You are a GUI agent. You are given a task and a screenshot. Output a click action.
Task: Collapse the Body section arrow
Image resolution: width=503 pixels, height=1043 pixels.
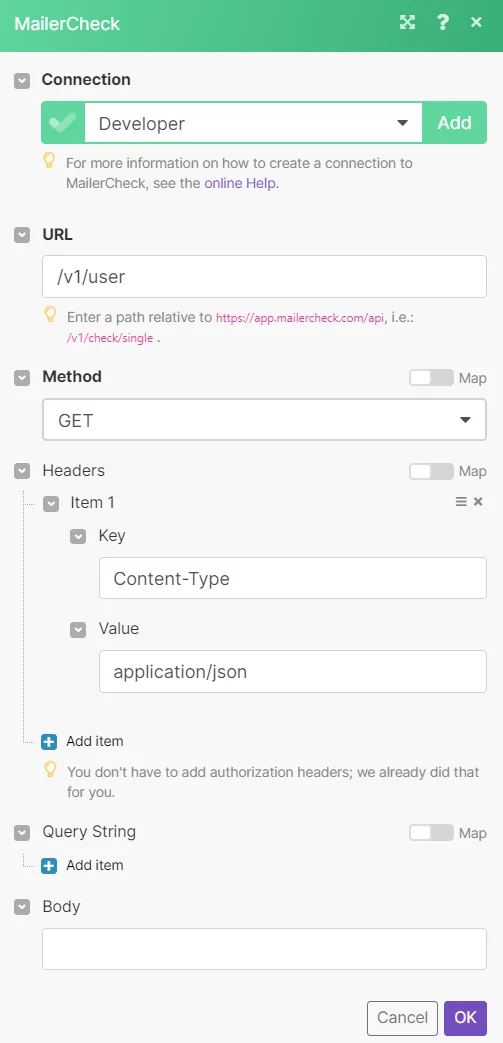tap(23, 907)
